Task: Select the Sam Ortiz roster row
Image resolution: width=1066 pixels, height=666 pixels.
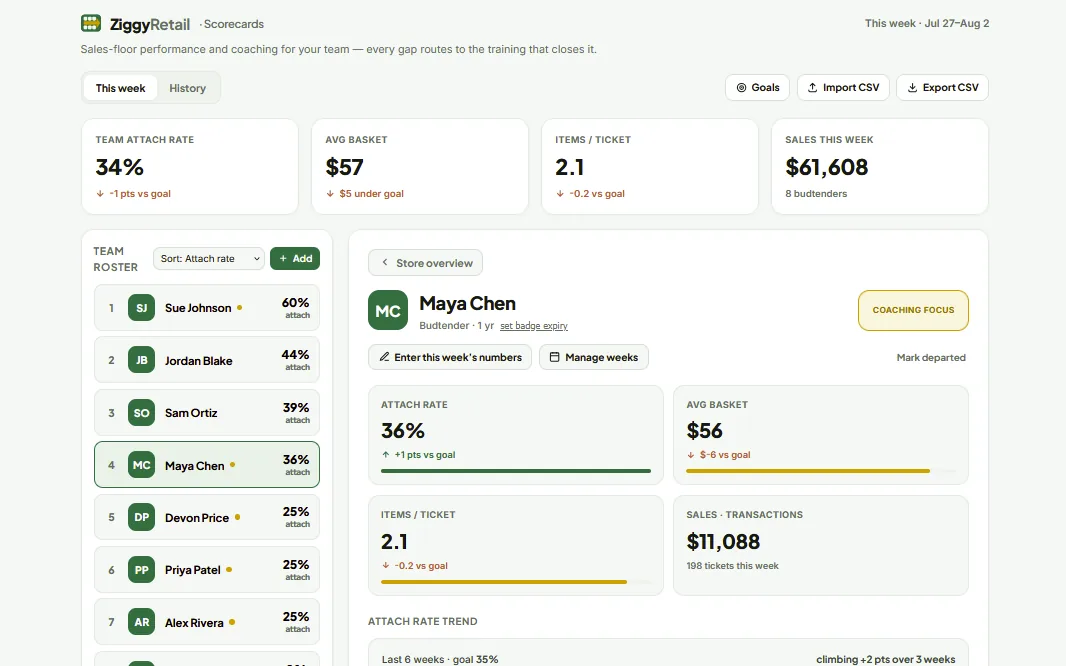Action: pyautogui.click(x=207, y=413)
